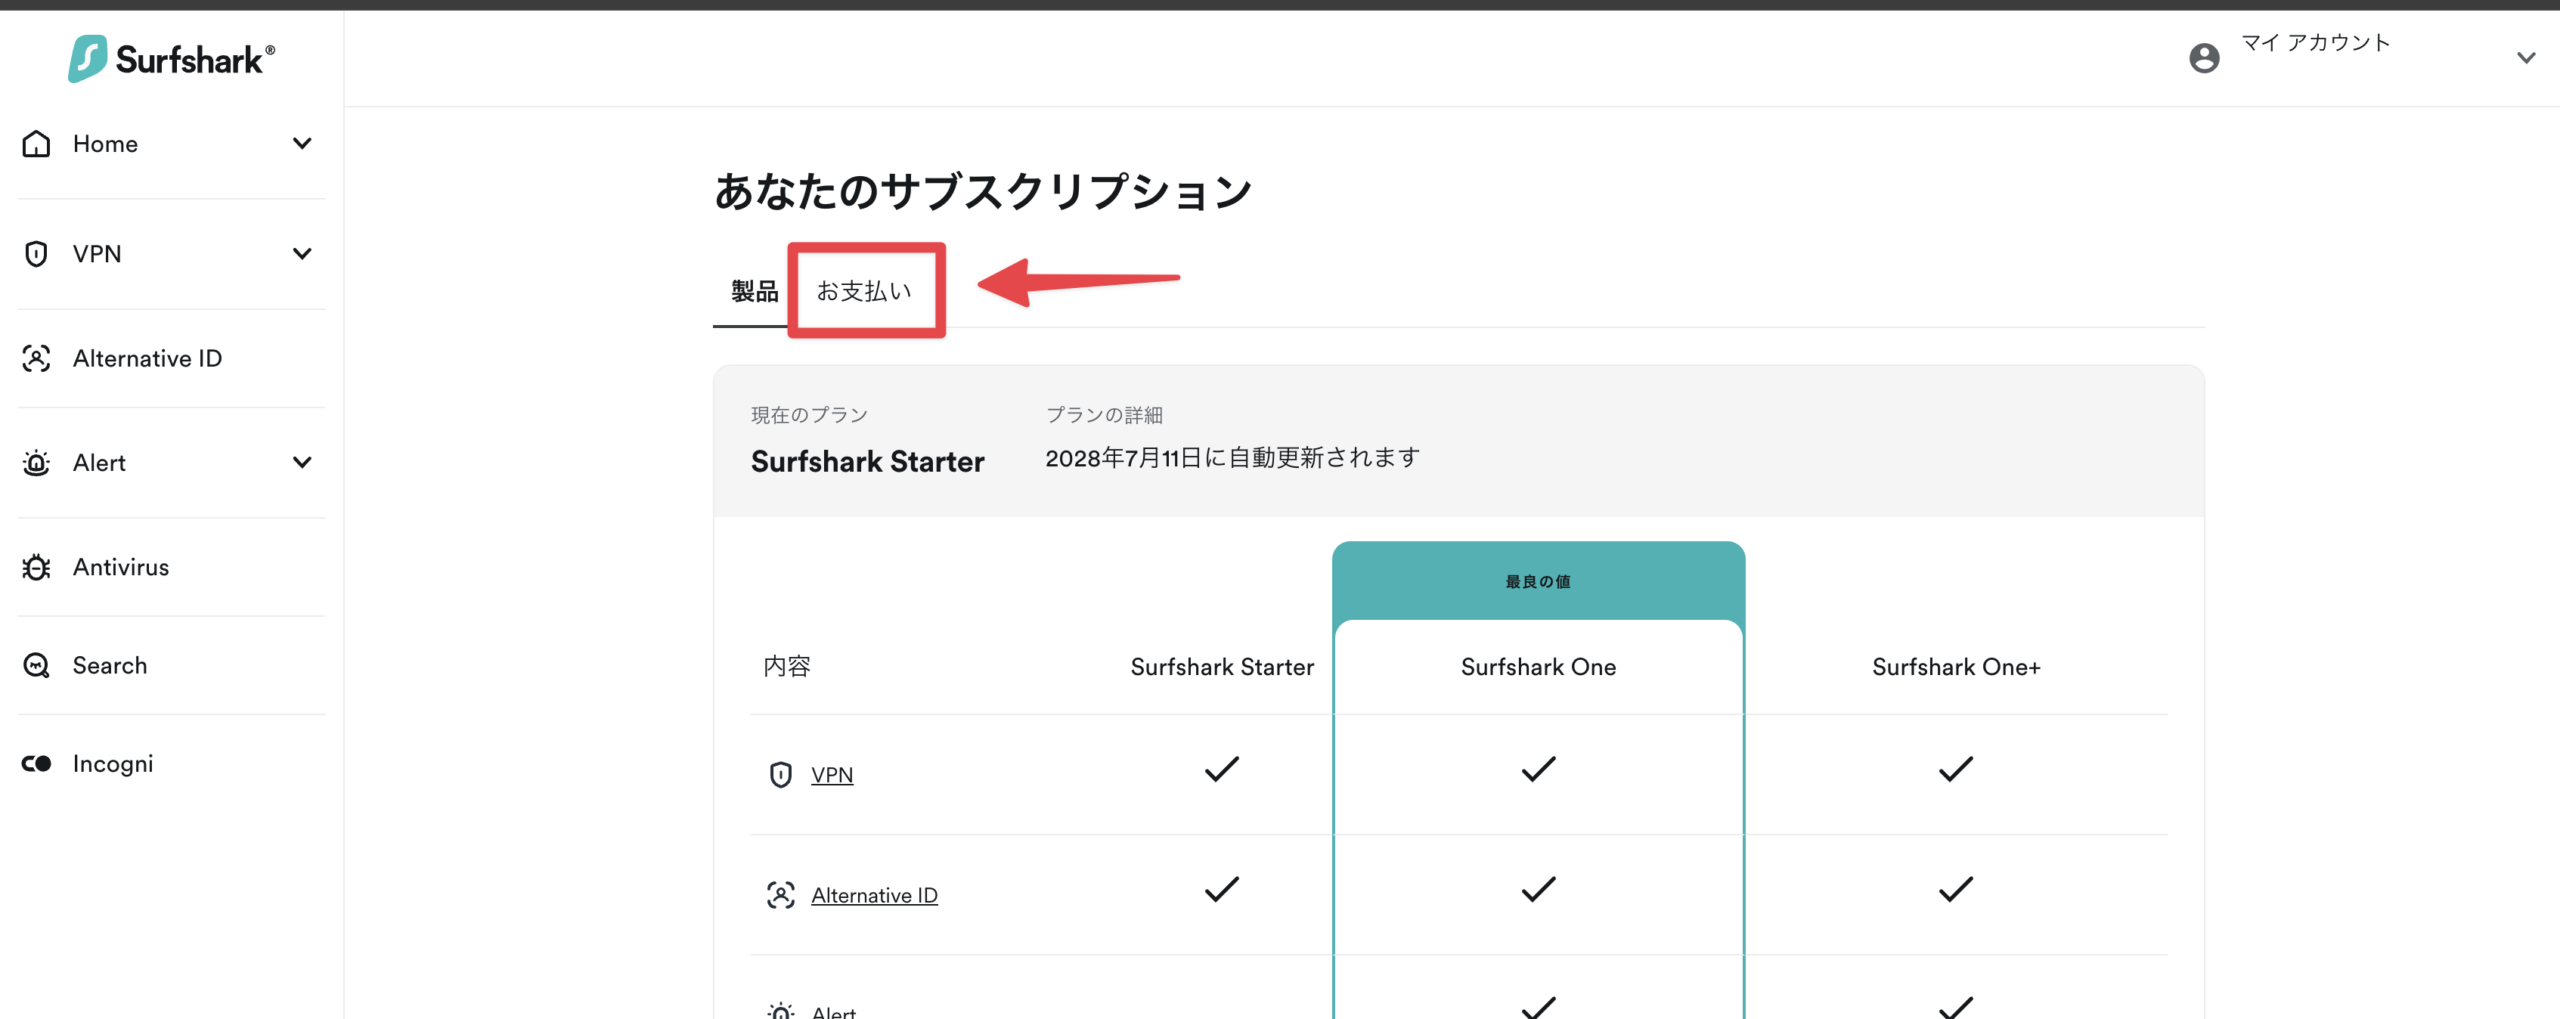
Task: Follow the Alternative ID link in the table
Action: [x=874, y=895]
